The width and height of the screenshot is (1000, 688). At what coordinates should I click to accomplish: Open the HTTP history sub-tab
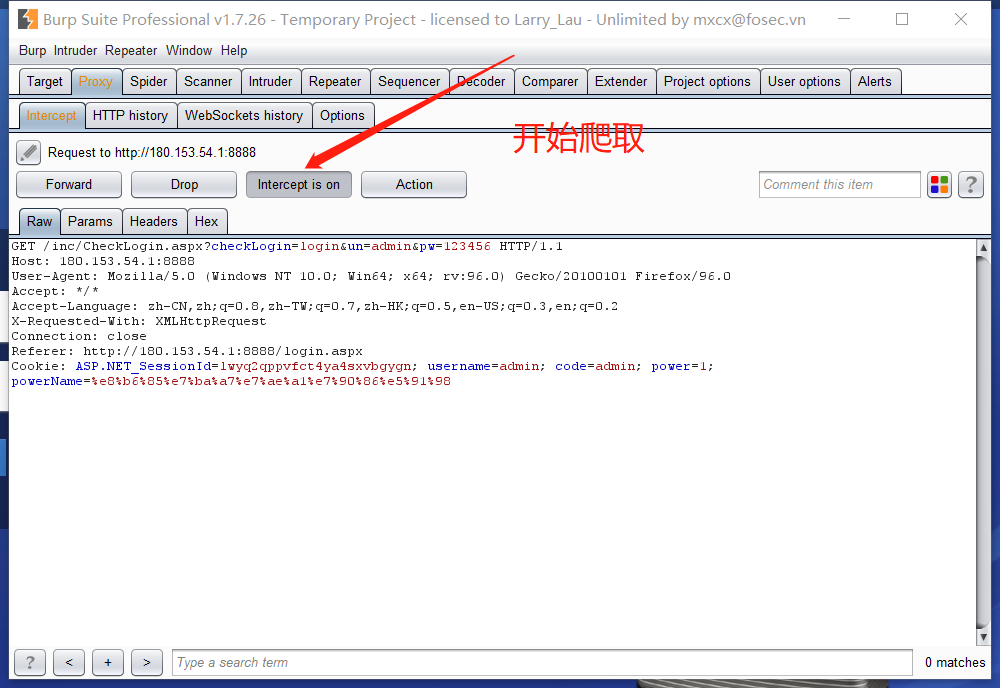click(x=130, y=115)
